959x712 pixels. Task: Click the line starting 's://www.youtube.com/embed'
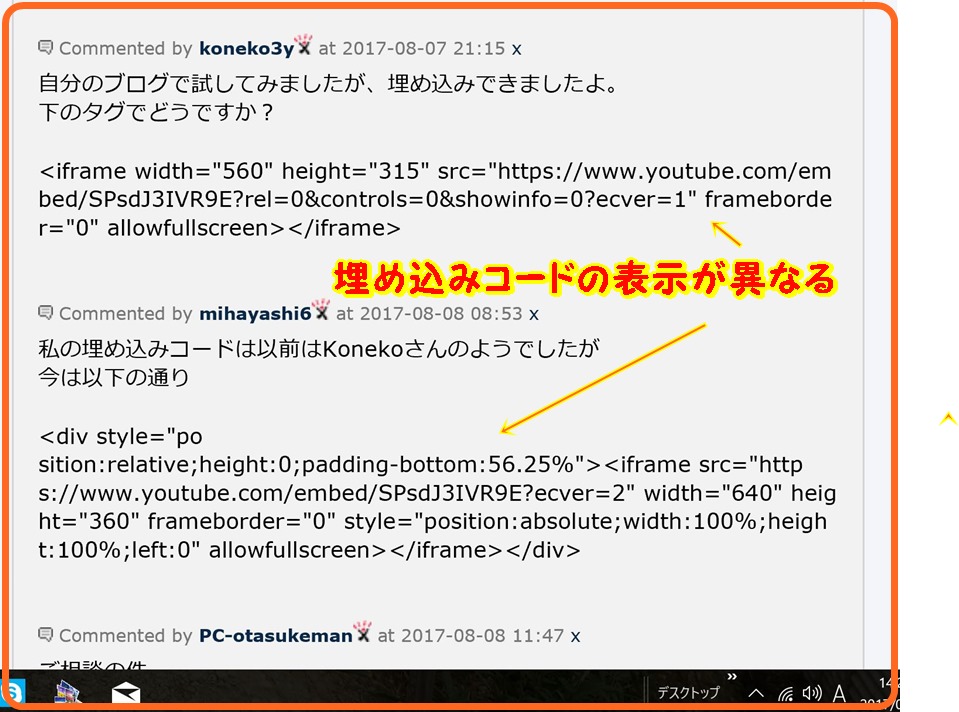437,493
